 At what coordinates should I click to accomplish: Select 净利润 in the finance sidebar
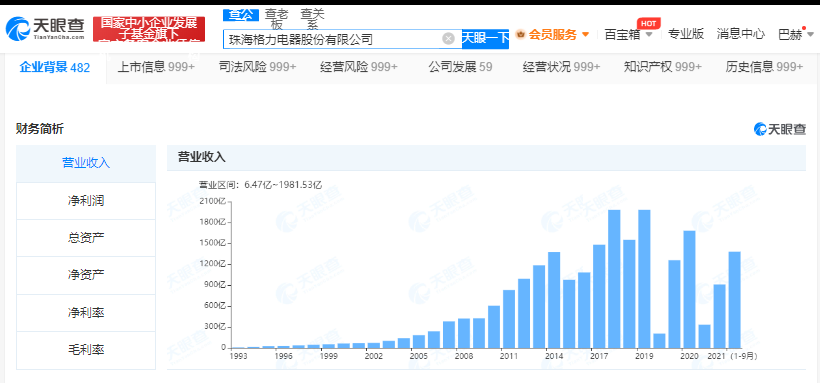(x=86, y=200)
